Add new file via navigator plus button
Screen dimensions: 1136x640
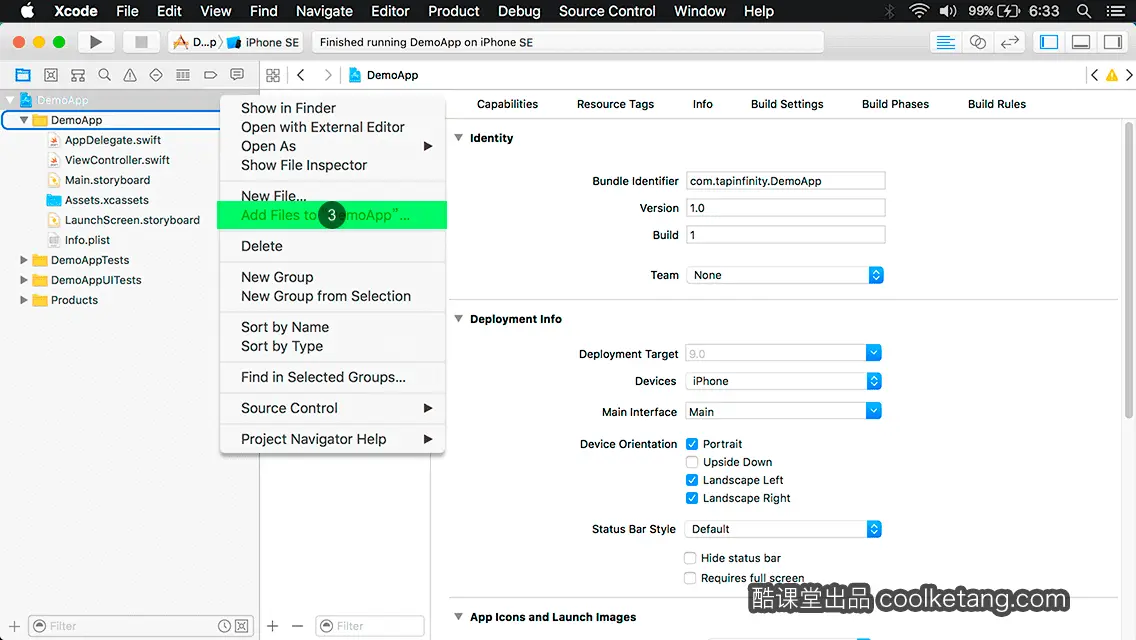[x=14, y=626]
